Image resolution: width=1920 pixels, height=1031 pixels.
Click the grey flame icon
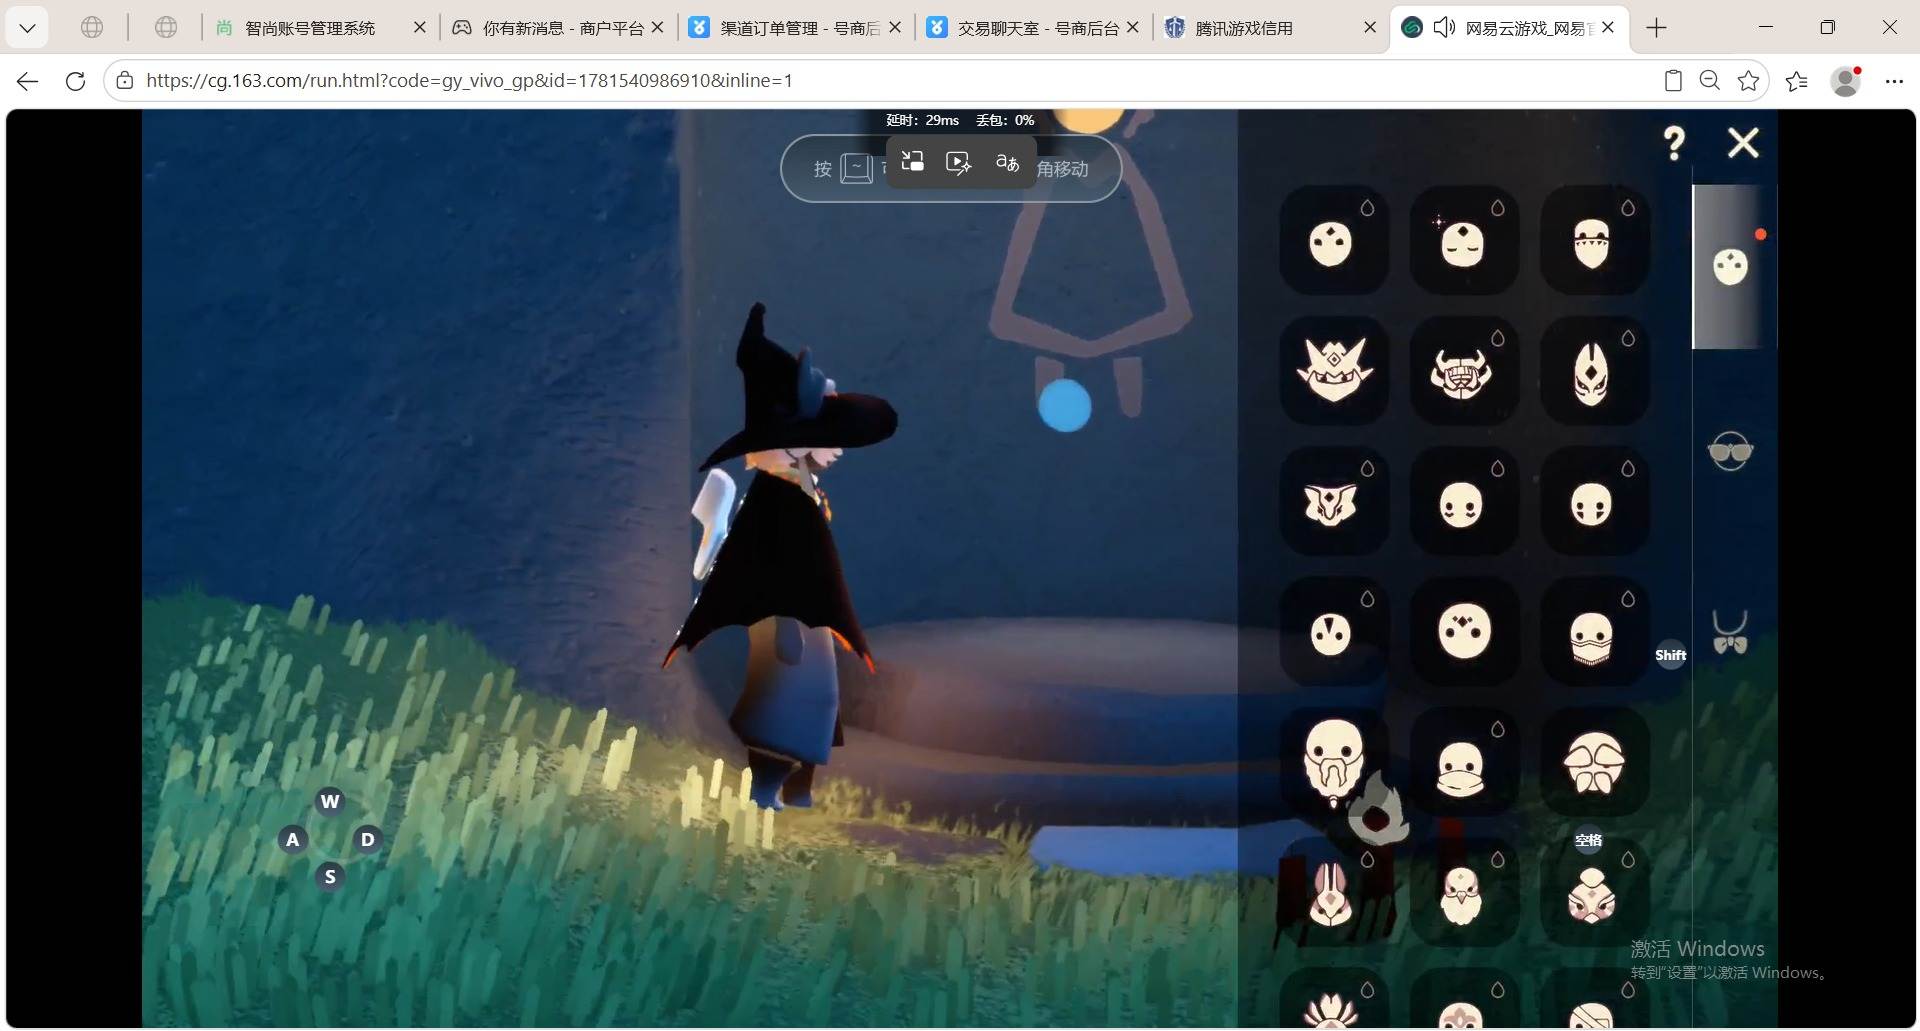tap(1378, 810)
